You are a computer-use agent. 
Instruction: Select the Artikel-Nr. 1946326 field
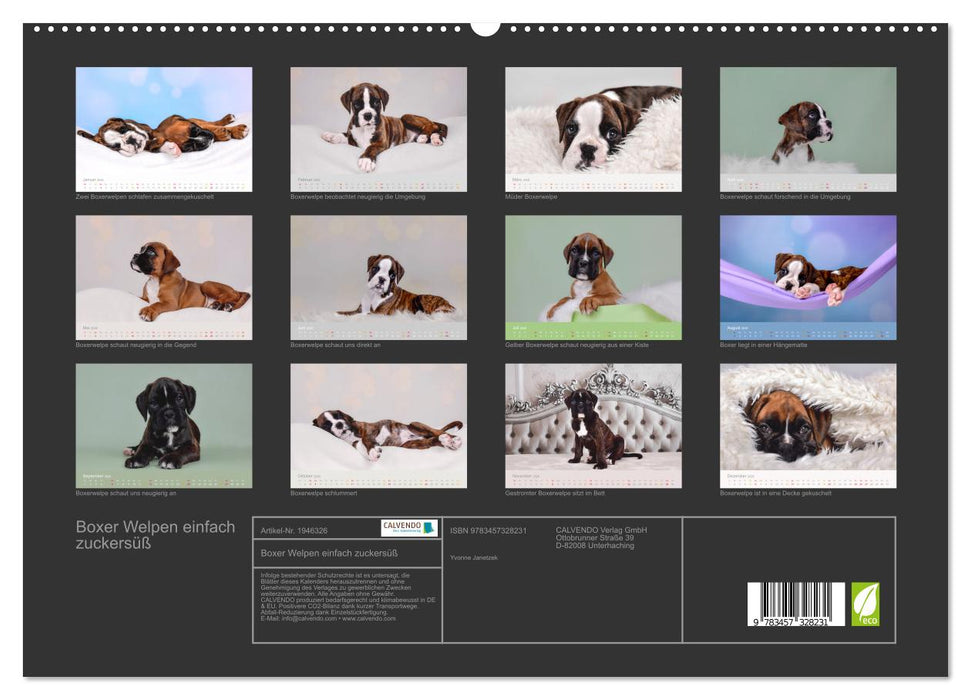pos(295,531)
